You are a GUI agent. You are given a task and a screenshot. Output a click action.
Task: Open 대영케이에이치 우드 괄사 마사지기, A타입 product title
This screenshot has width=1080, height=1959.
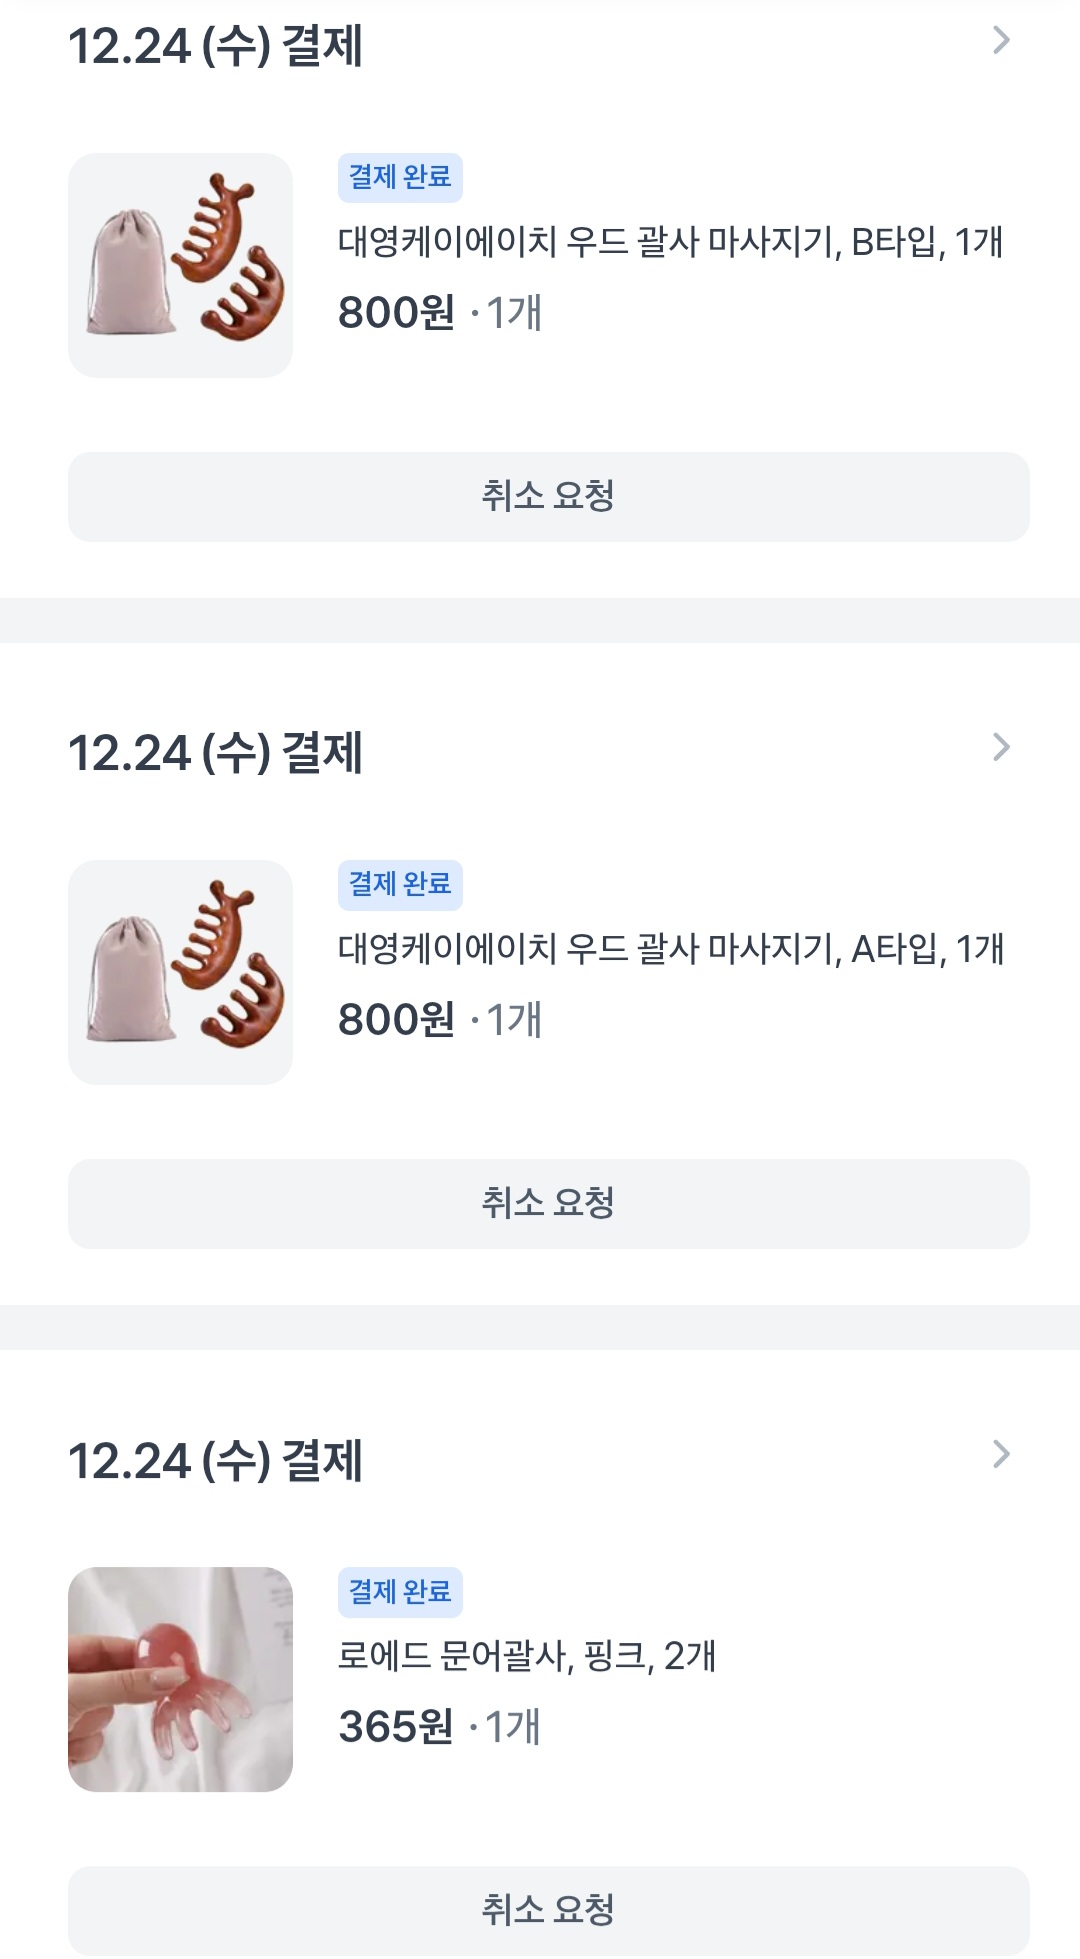670,949
